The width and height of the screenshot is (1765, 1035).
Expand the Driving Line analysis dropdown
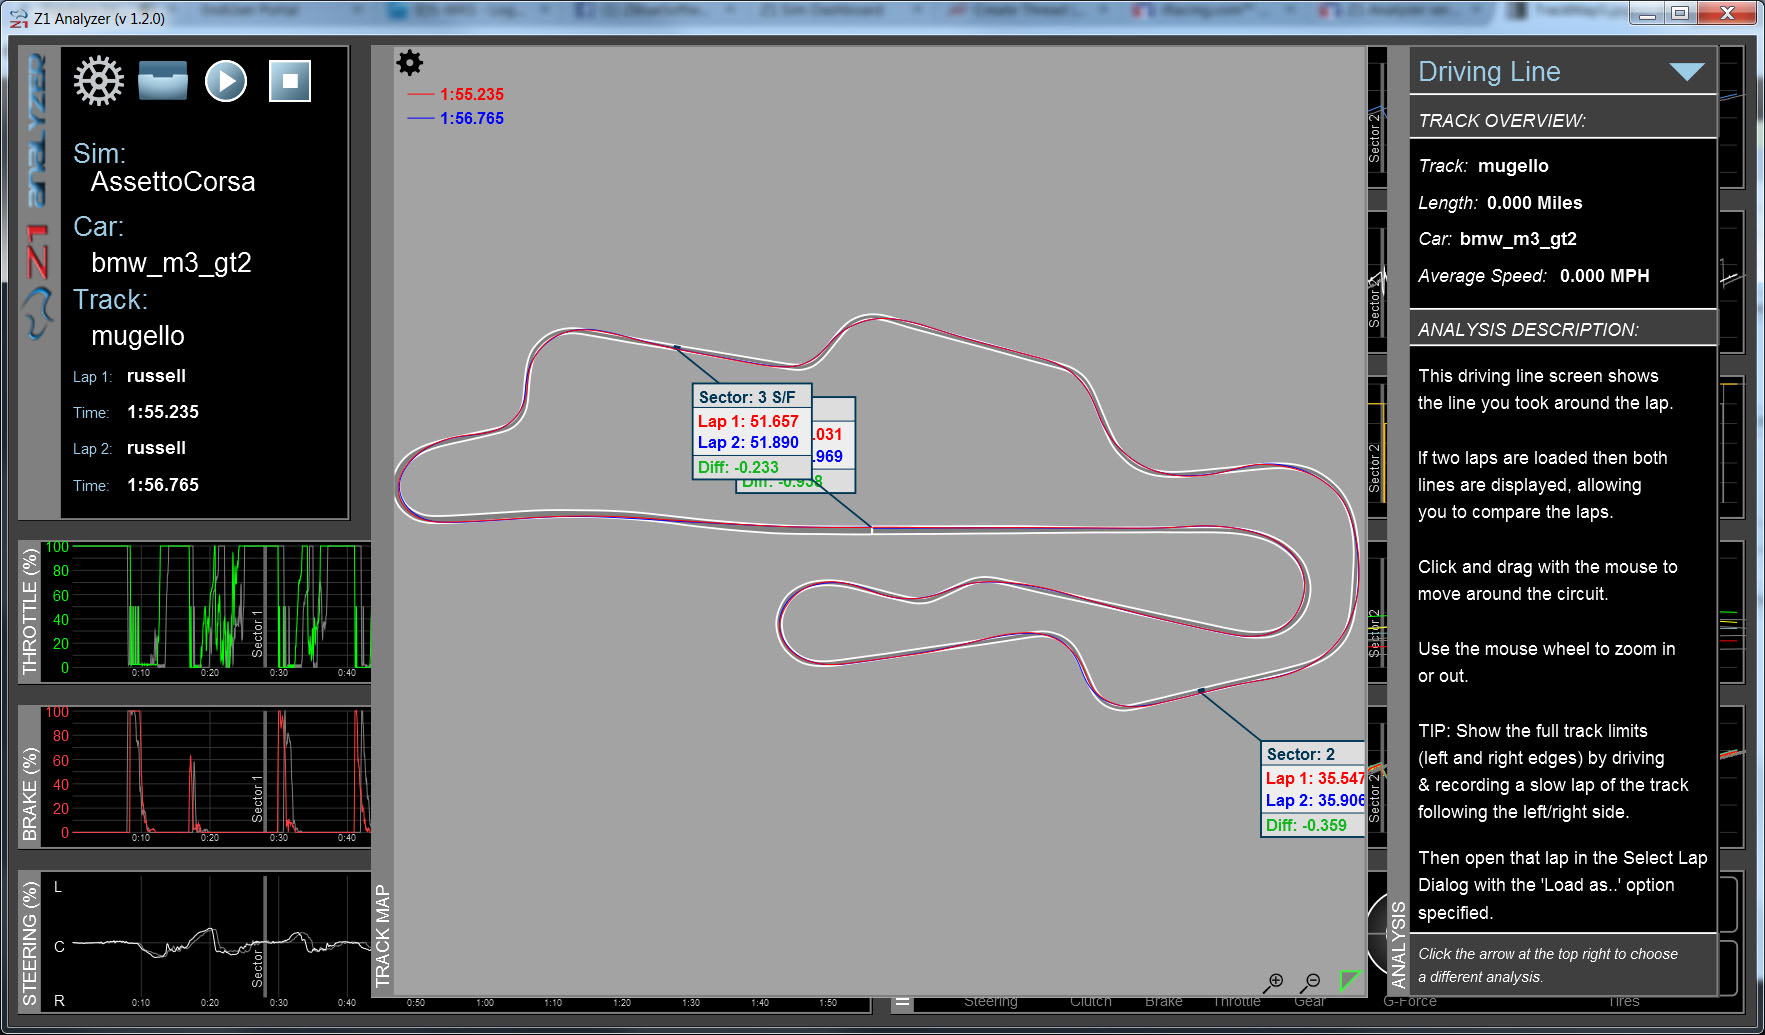coord(1687,71)
